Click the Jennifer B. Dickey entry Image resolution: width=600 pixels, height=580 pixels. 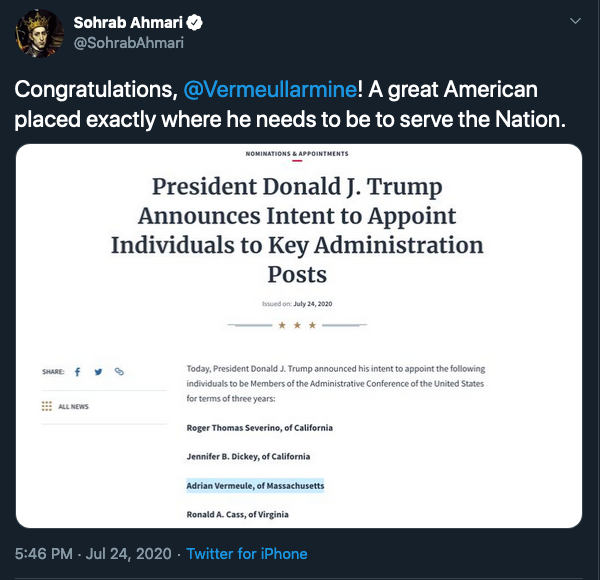pos(252,457)
